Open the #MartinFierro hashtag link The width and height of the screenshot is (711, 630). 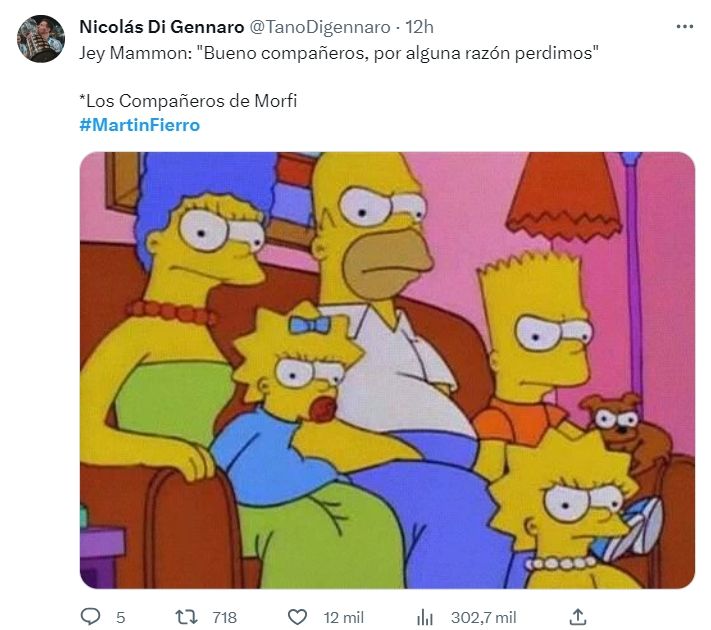click(x=140, y=125)
